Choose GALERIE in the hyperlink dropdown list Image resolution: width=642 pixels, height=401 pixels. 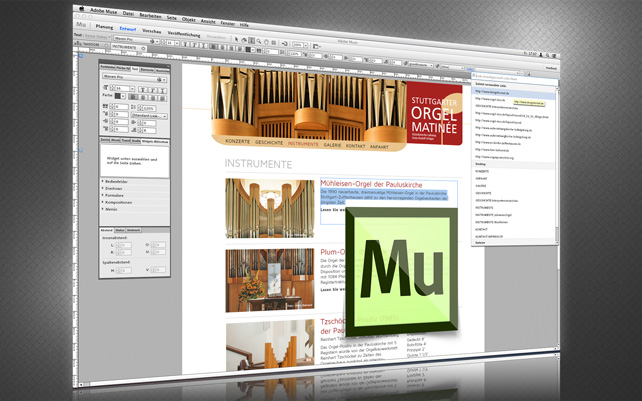pos(481,186)
